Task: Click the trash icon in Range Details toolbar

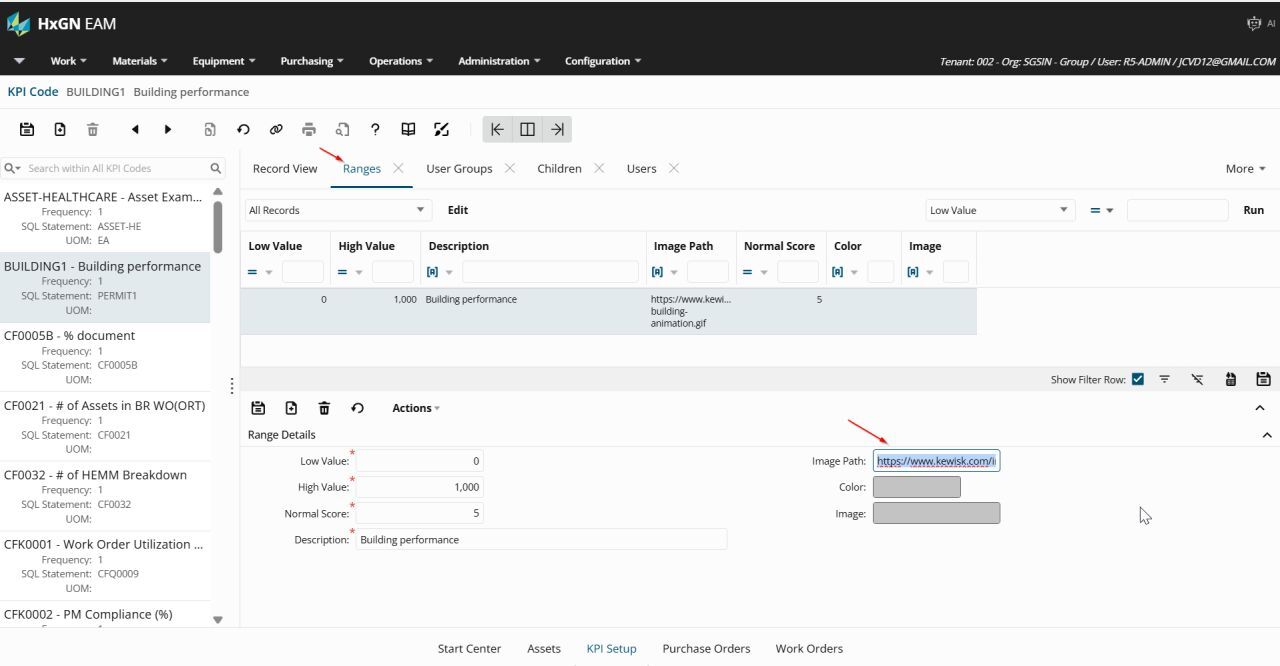Action: click(324, 408)
